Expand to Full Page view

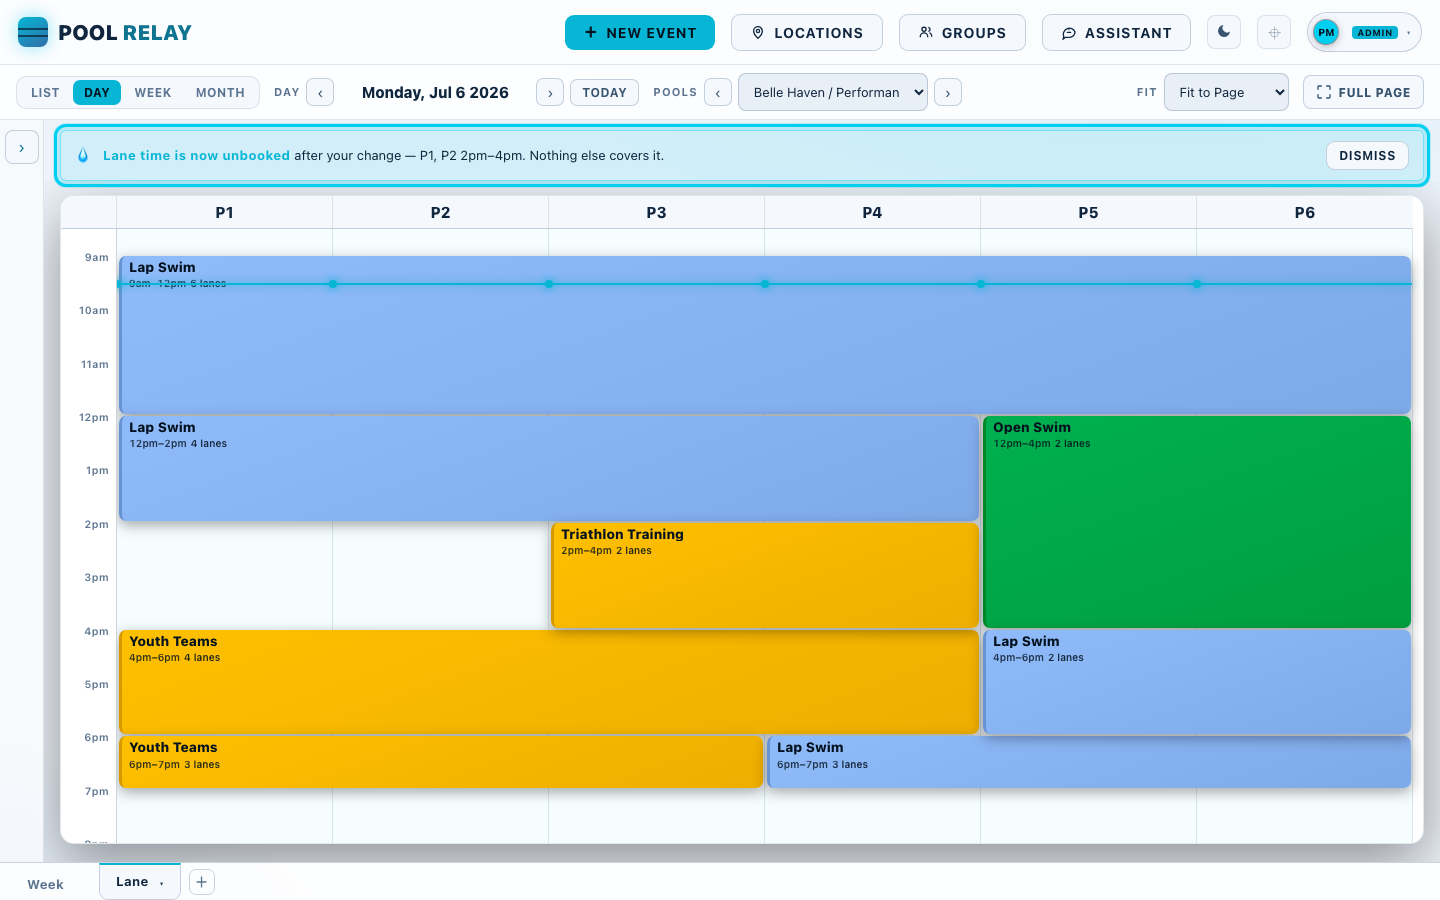tap(1363, 92)
